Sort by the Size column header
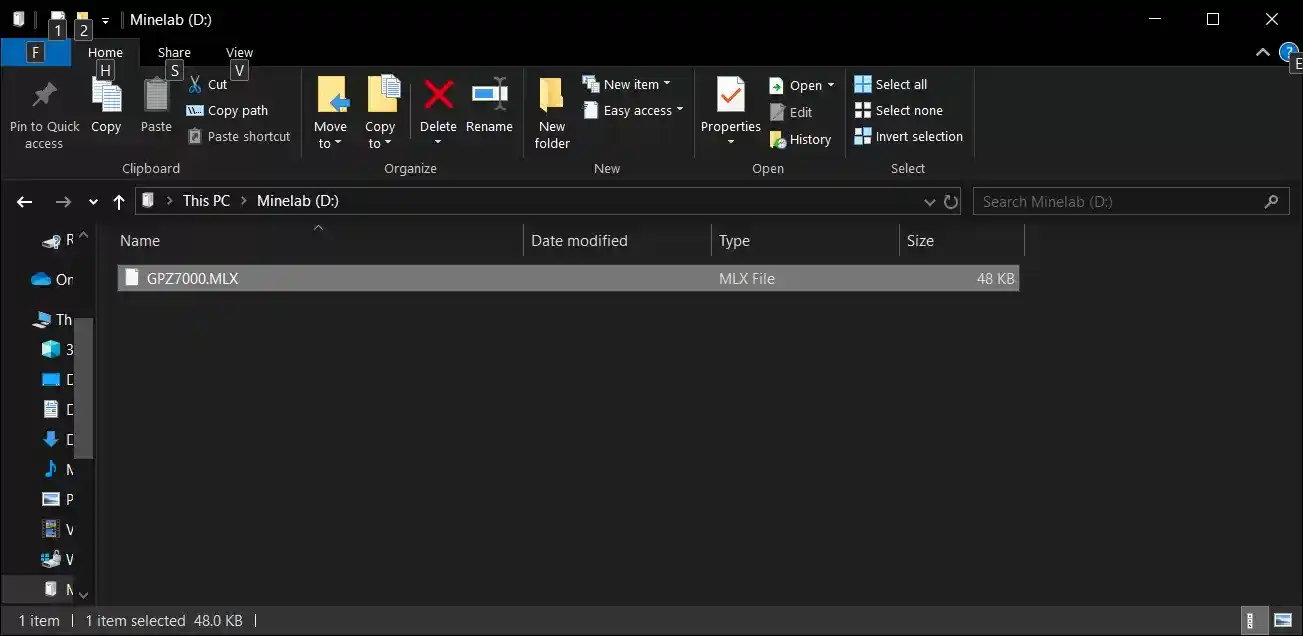This screenshot has width=1303, height=636. coord(962,241)
